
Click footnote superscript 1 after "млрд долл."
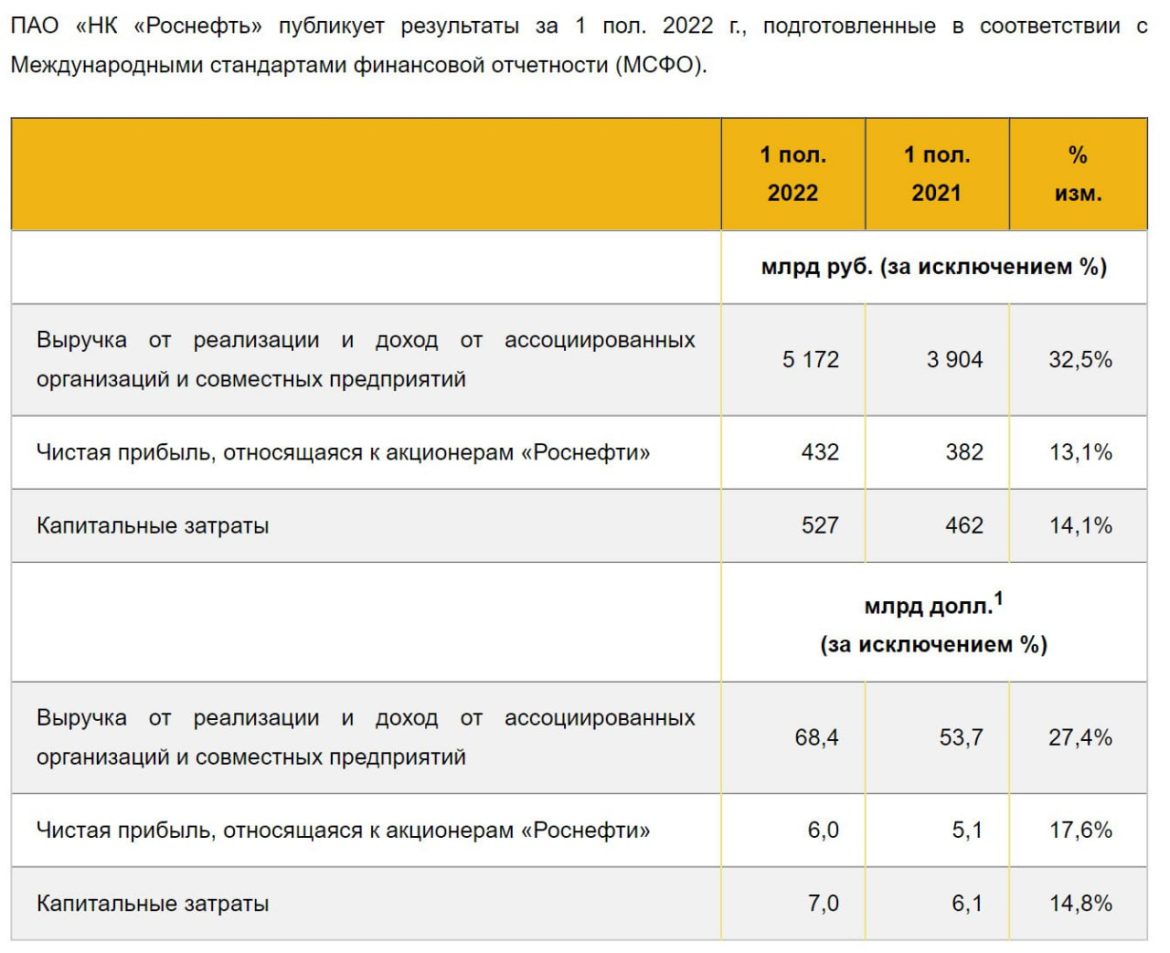coord(998,599)
